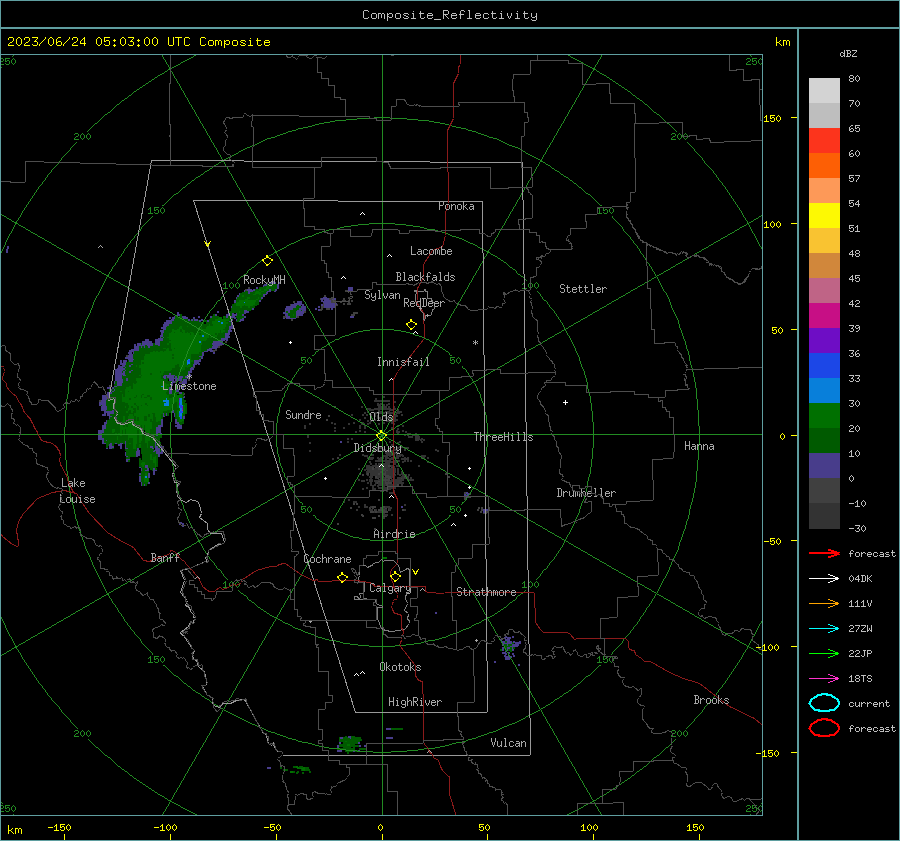Click the white 04DK arrow legend icon
900x841 pixels.
point(824,578)
